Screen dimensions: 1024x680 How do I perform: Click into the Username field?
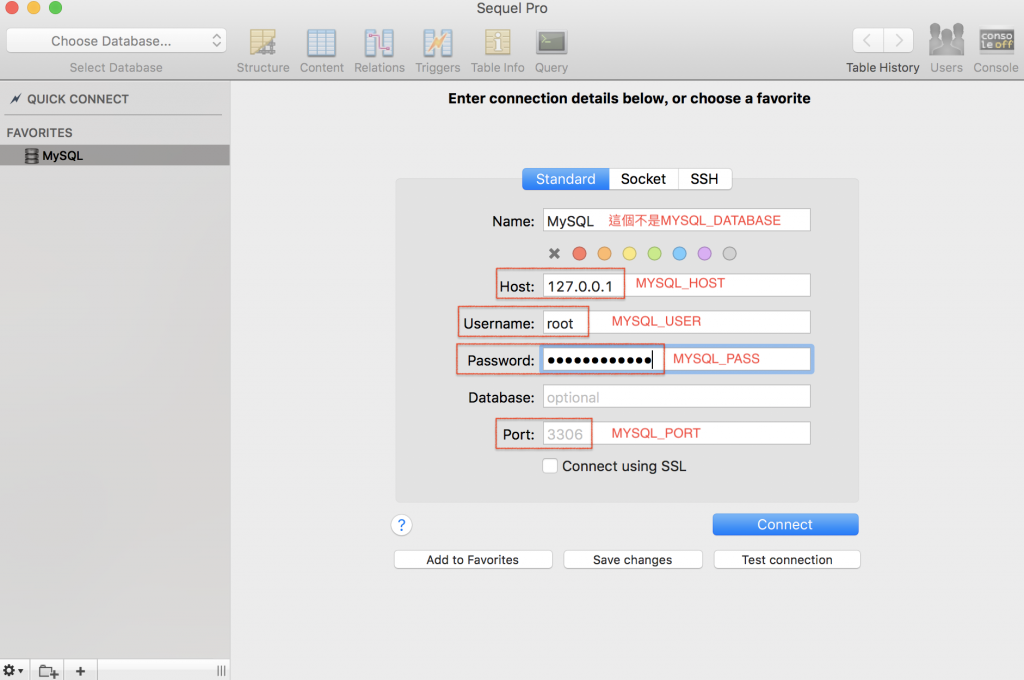[677, 322]
